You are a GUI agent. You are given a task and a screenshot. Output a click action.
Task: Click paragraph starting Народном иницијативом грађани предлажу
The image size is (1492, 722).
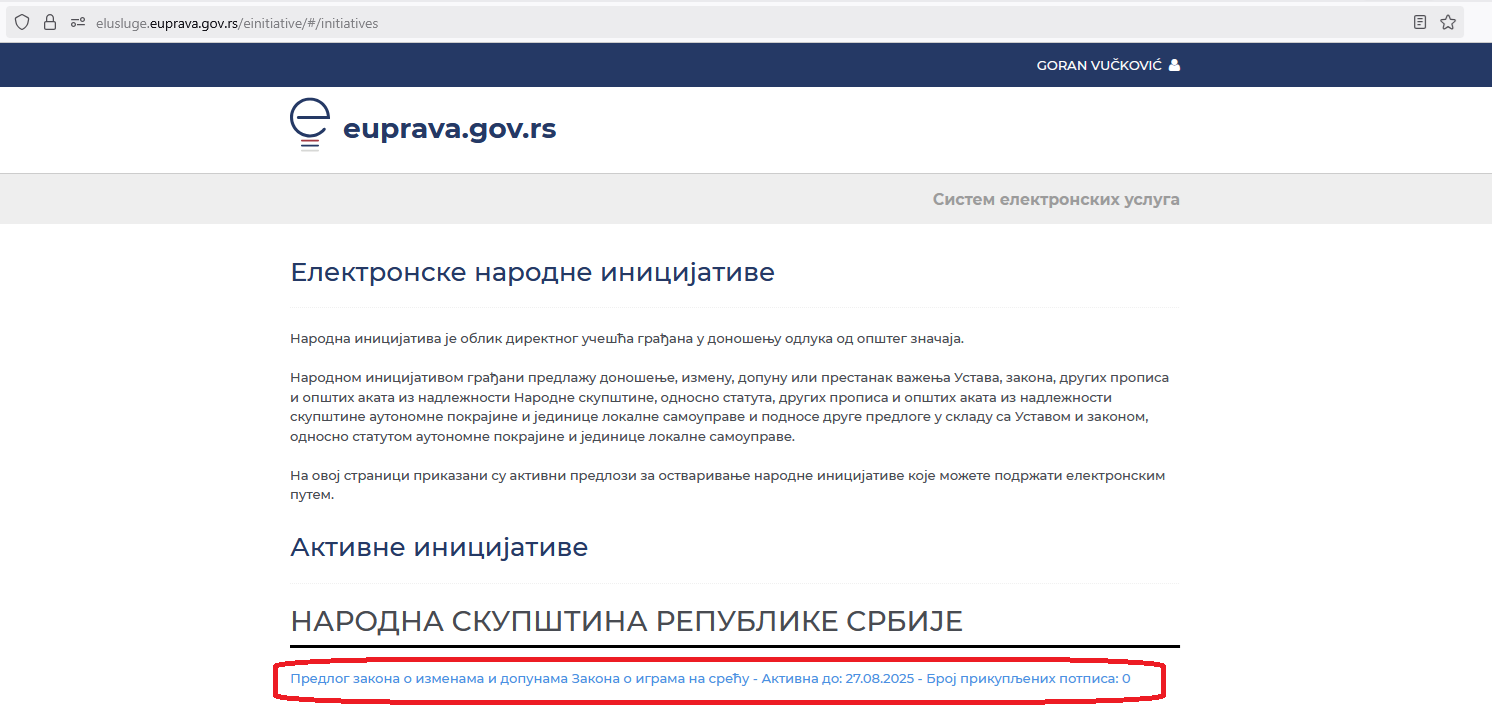(729, 407)
